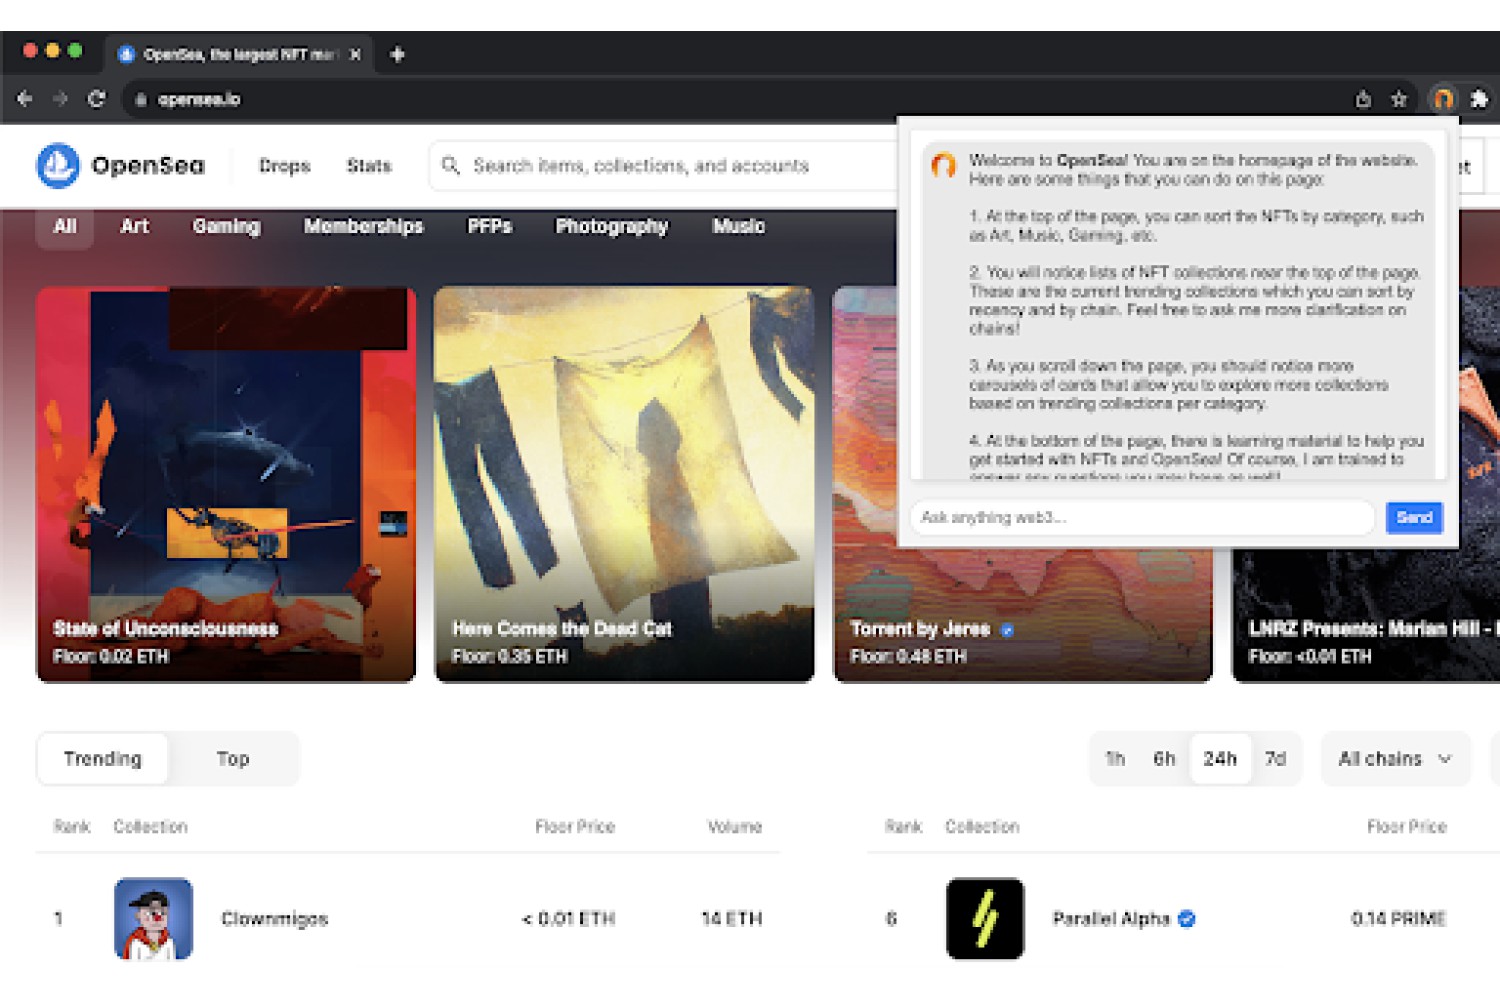
Task: Select the Gaming category
Action: click(226, 226)
